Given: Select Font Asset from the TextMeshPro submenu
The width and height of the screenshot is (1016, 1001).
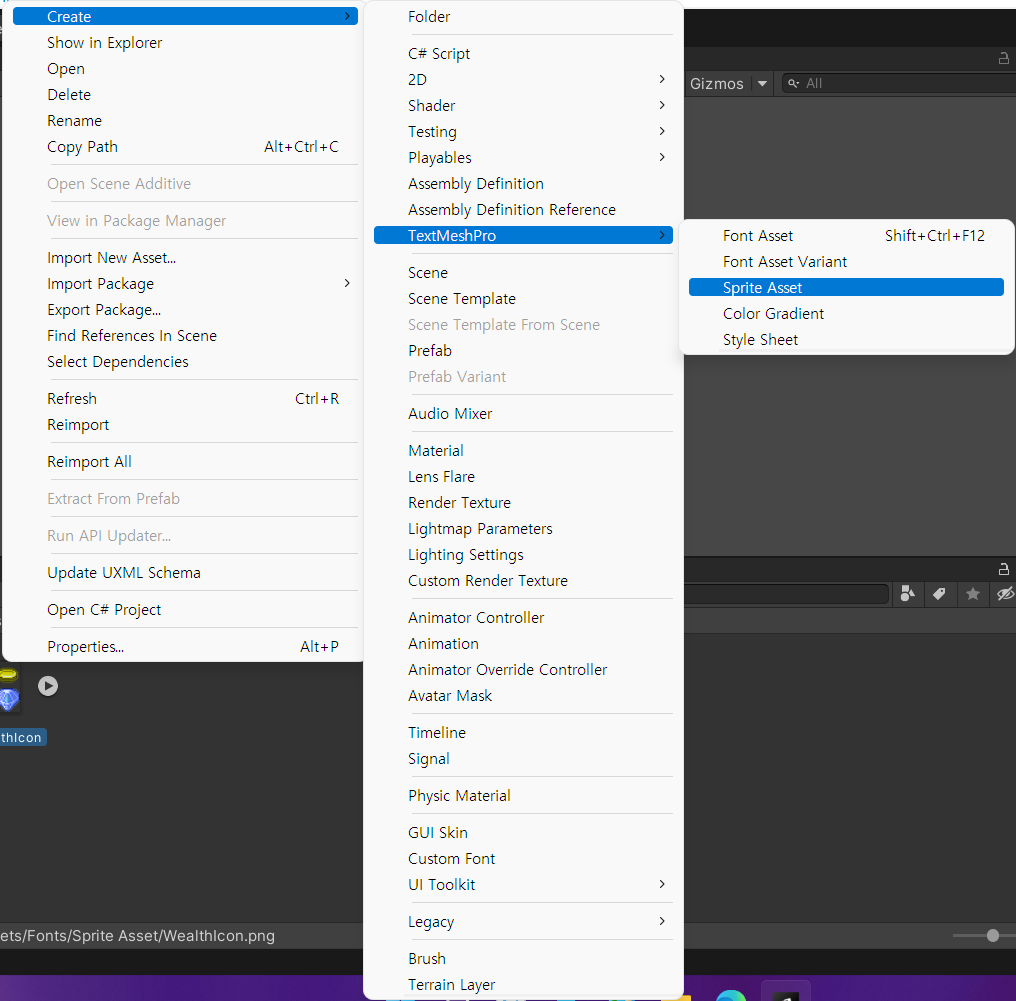Looking at the screenshot, I should 758,235.
